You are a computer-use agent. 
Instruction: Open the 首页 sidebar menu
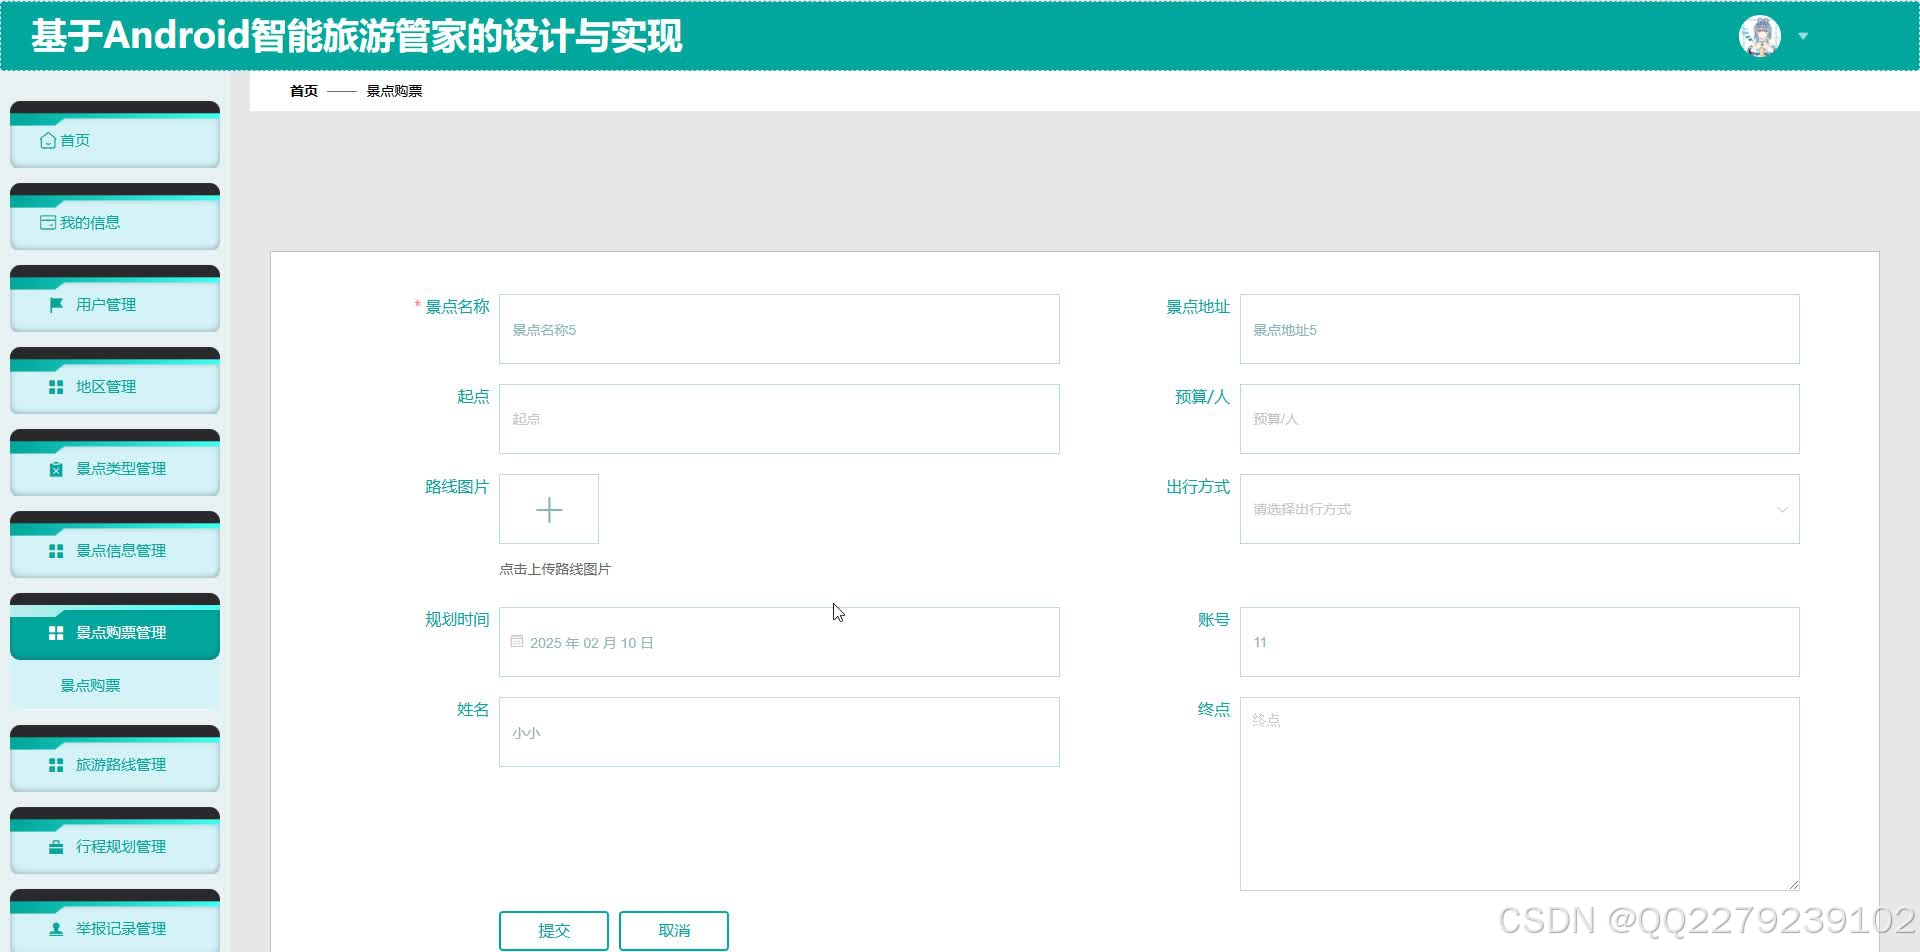[x=115, y=135]
